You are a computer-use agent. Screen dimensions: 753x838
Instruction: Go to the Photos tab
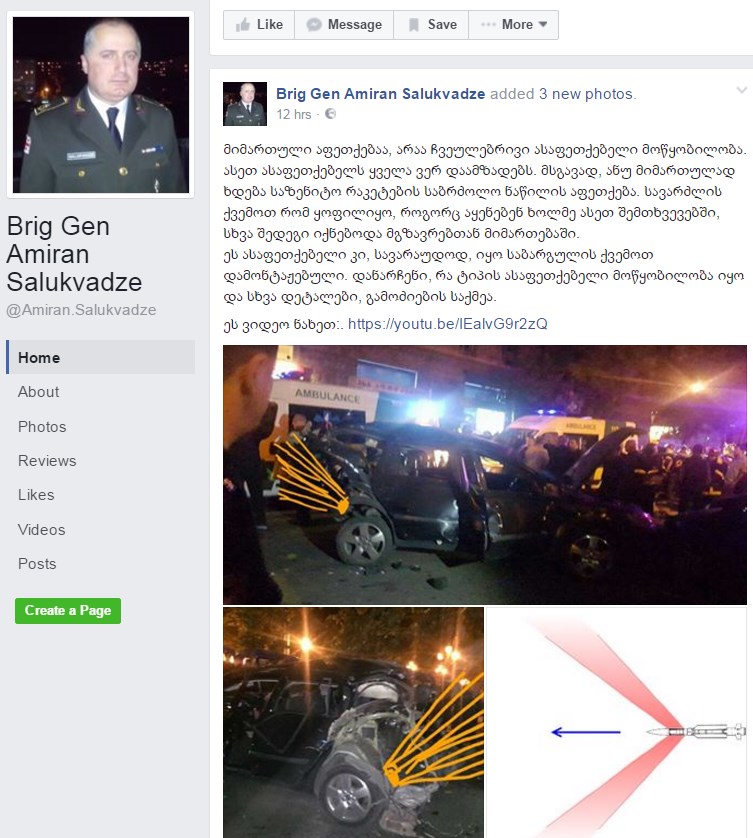[42, 426]
